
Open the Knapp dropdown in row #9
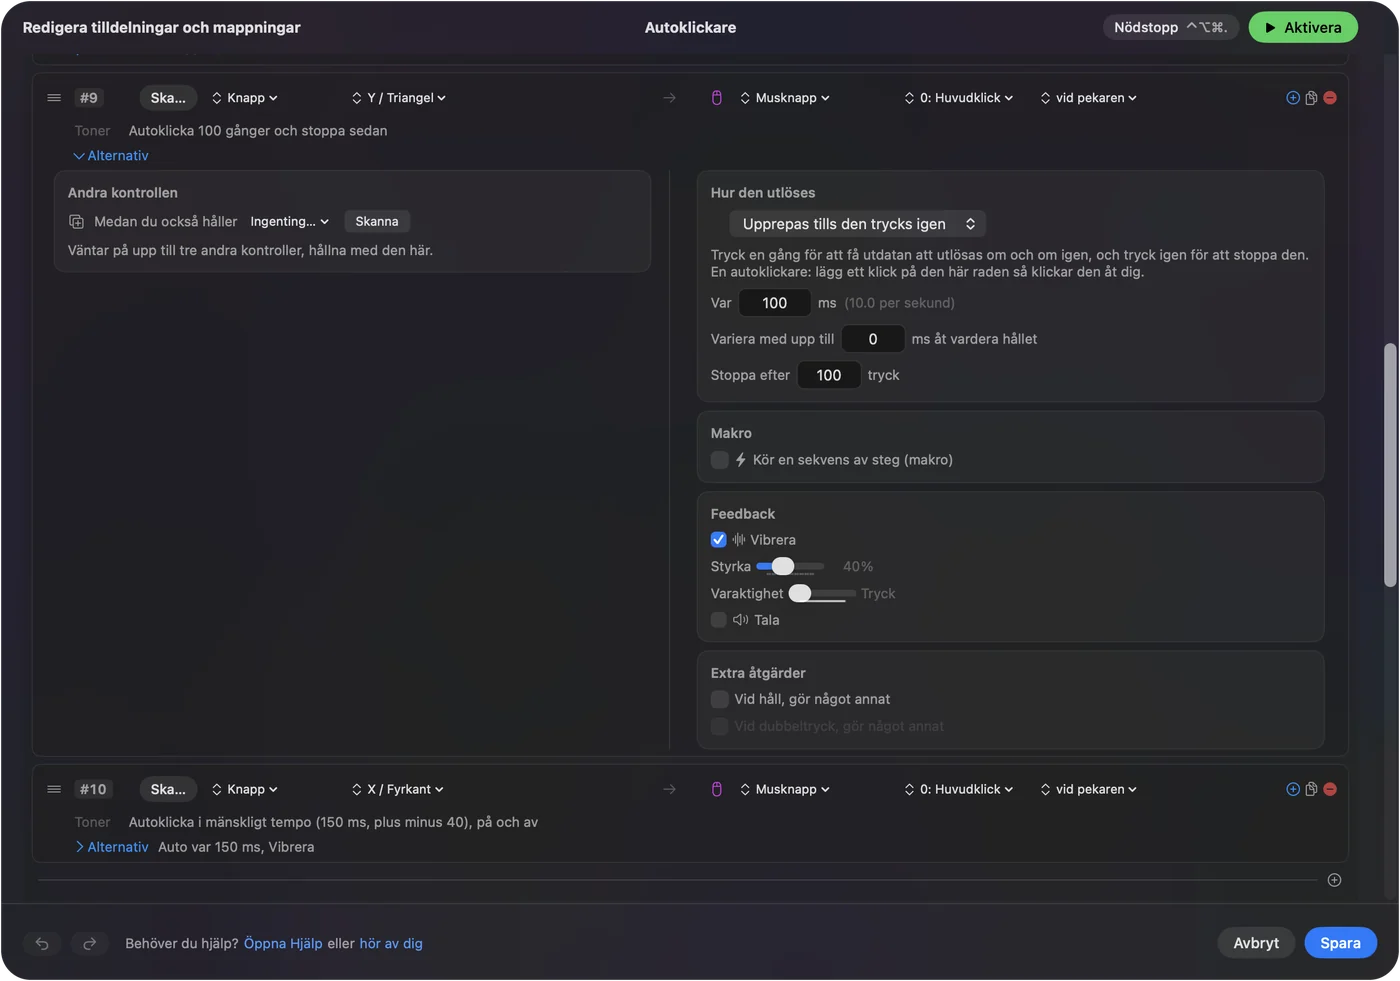pyautogui.click(x=245, y=98)
